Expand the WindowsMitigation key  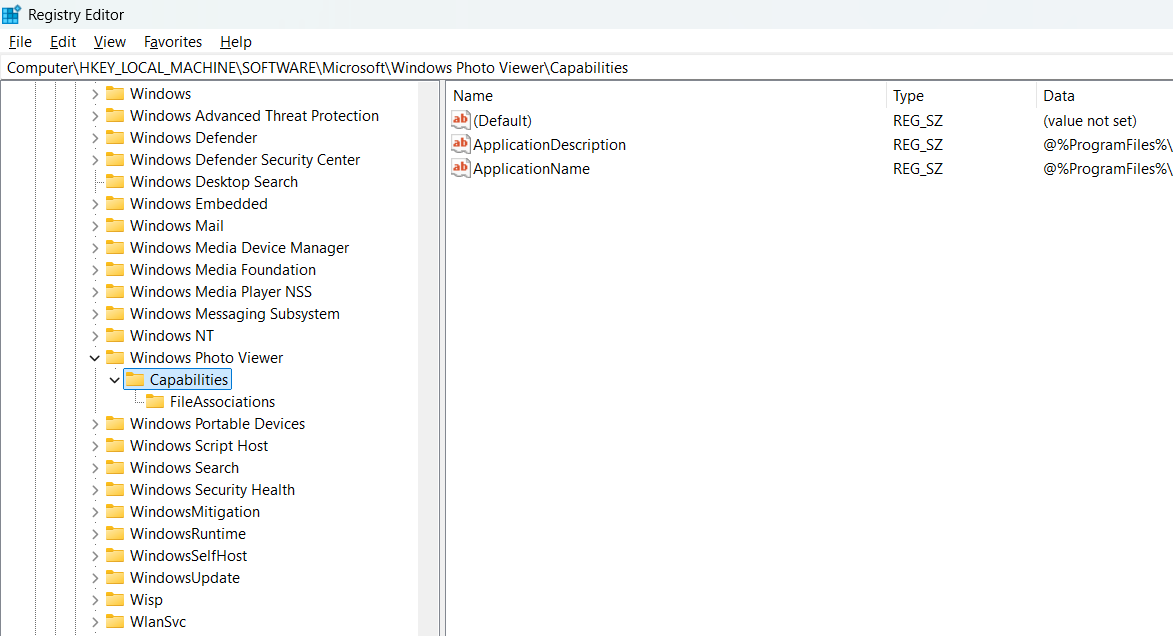[95, 513]
